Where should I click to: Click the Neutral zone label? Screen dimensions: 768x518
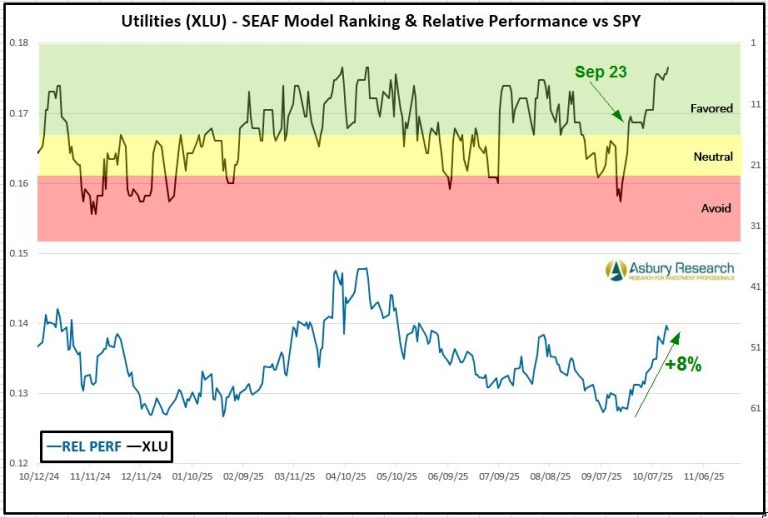(x=712, y=157)
